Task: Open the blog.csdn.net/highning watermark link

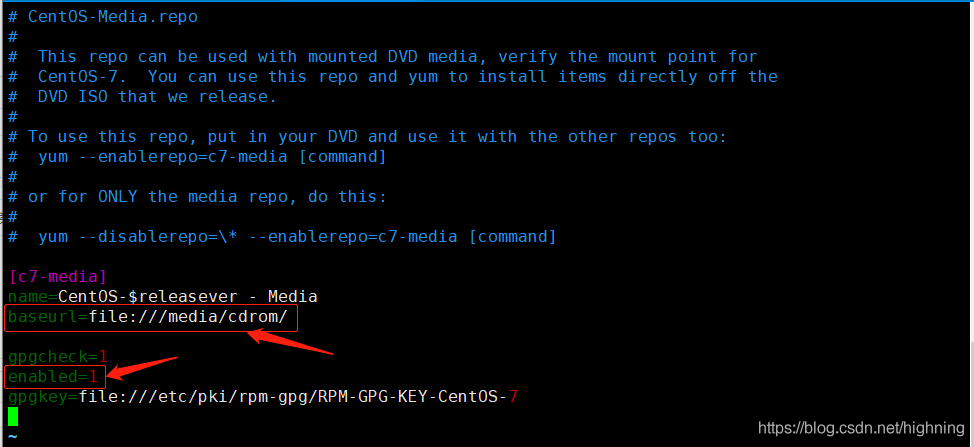Action: pyautogui.click(x=862, y=428)
